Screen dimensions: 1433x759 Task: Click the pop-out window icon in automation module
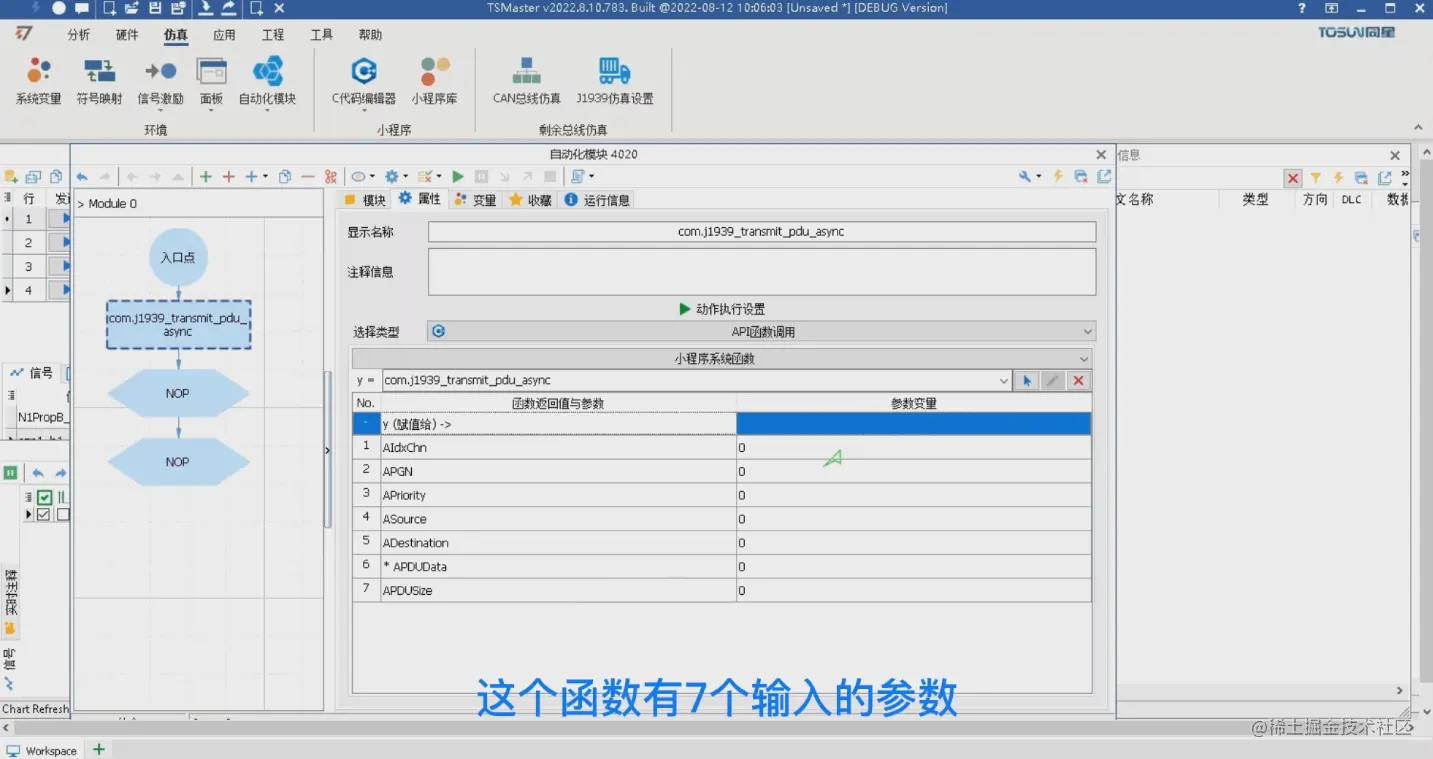pos(1104,176)
